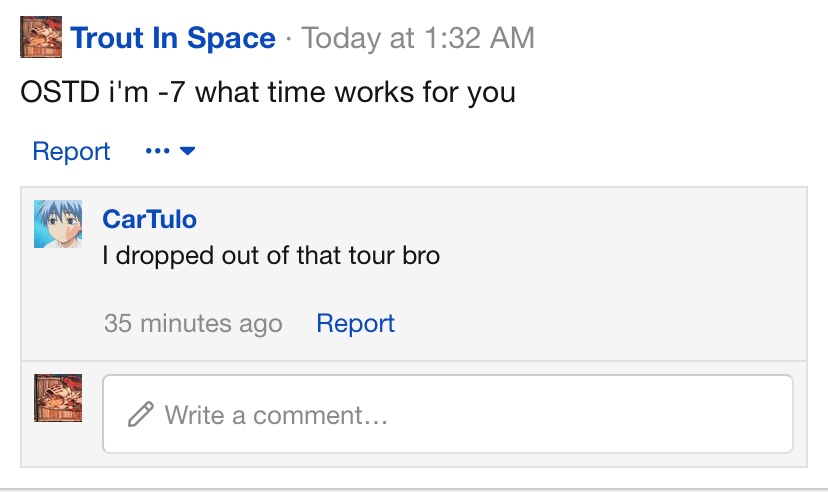
Task: Click Trout In Space's post avatar
Action: click(41, 38)
